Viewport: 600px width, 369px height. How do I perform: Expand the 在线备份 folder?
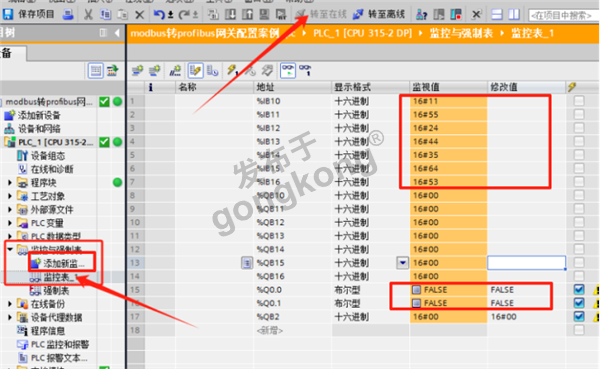click(x=10, y=304)
